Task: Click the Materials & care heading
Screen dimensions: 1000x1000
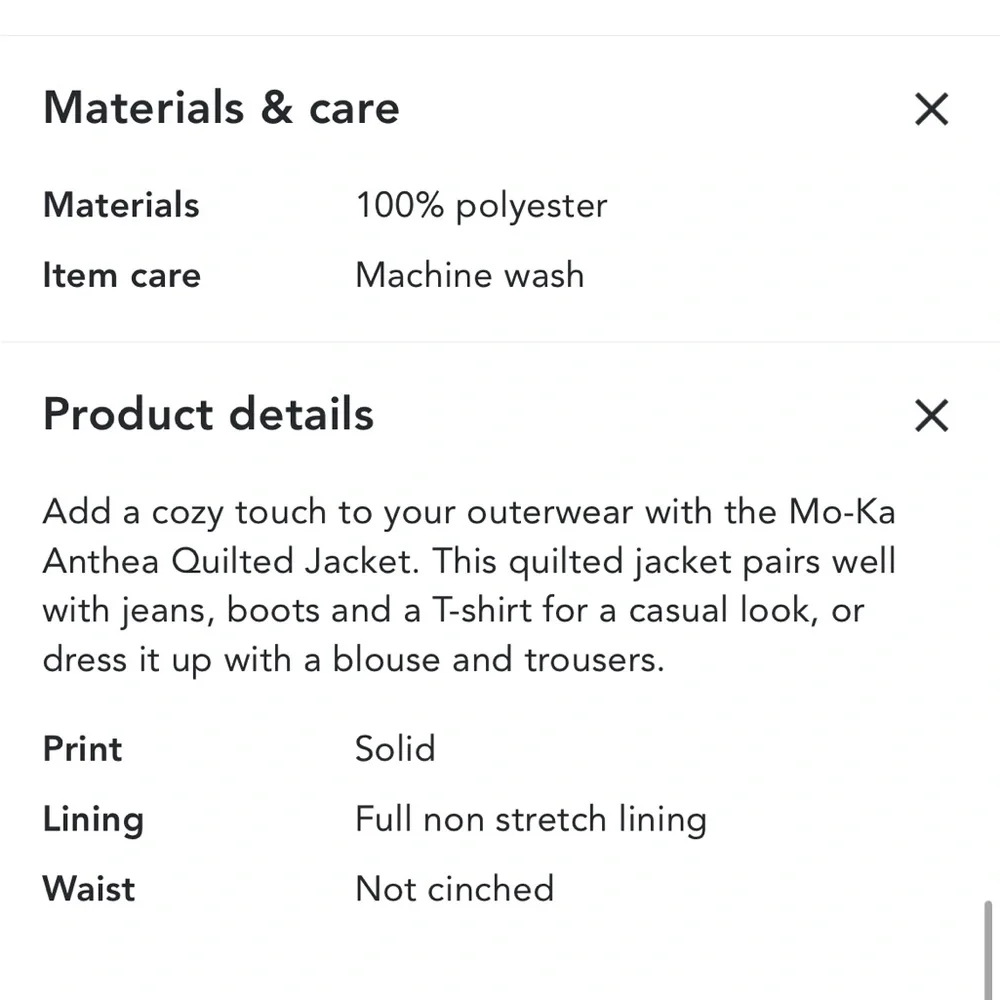Action: pyautogui.click(x=221, y=108)
